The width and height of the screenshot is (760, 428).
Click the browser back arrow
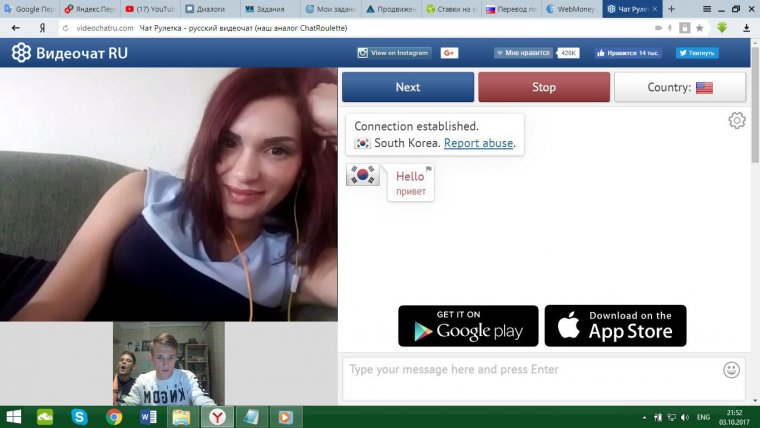(15, 28)
